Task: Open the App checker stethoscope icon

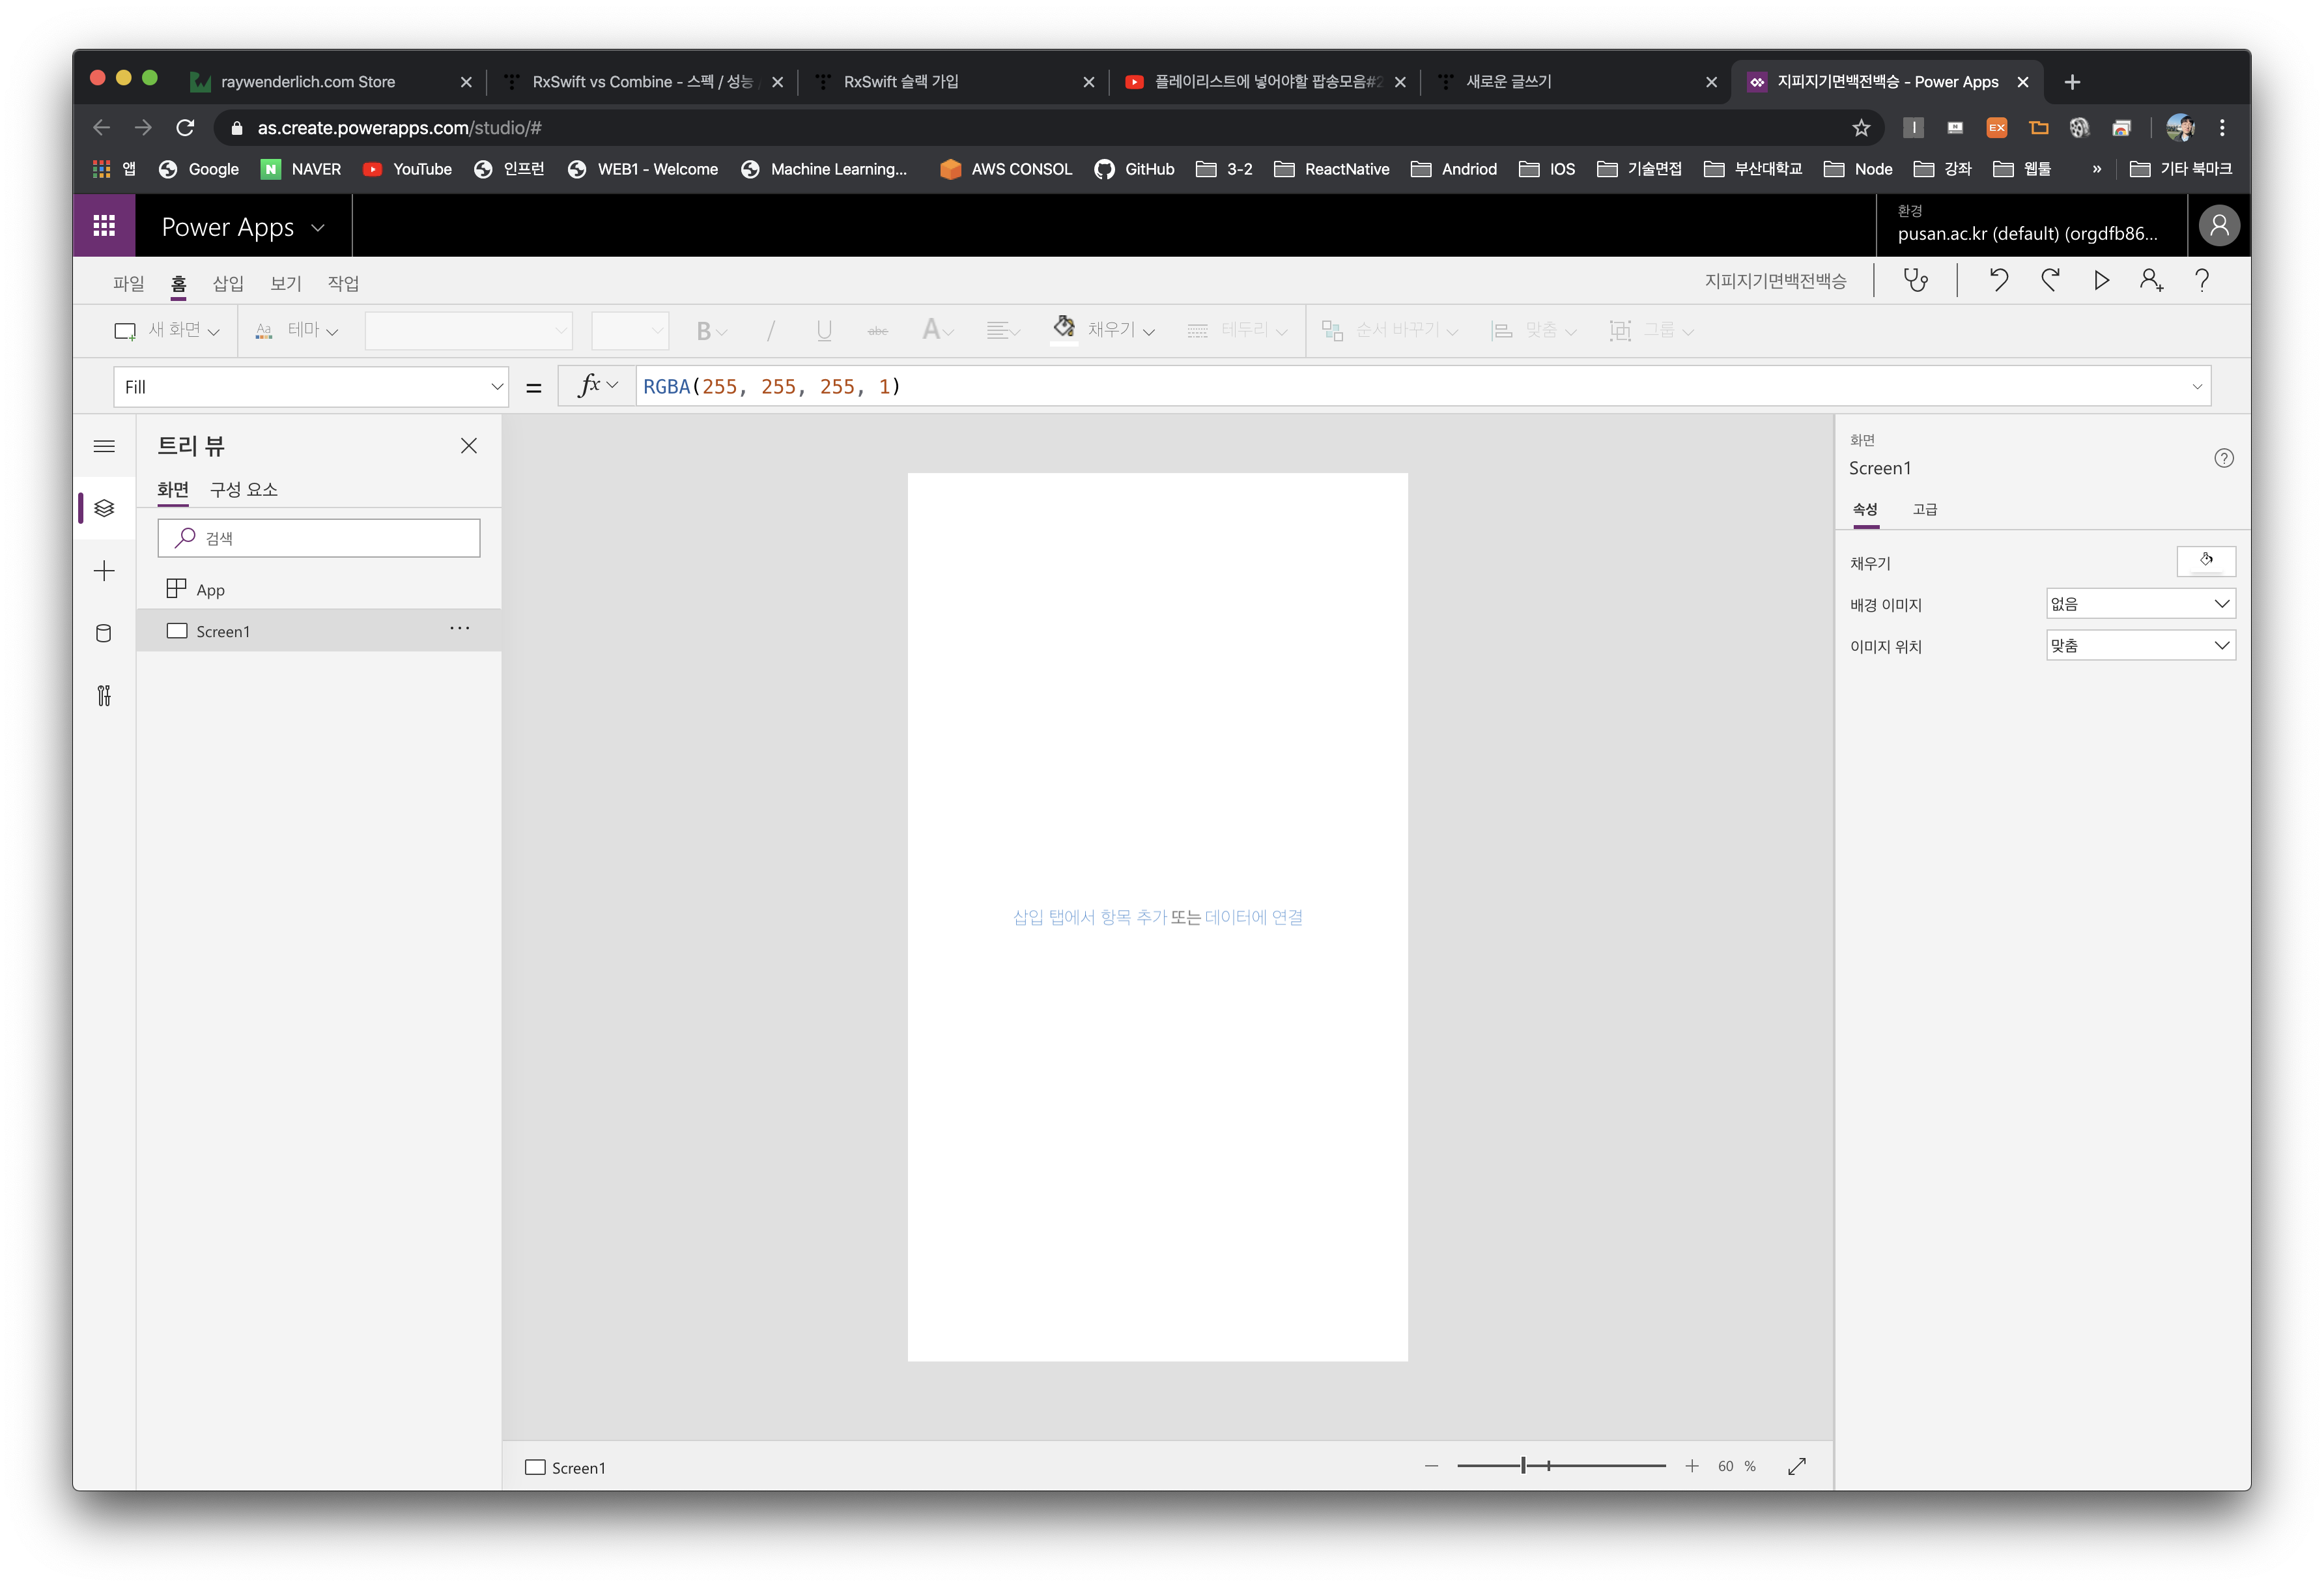Action: pos(1915,281)
